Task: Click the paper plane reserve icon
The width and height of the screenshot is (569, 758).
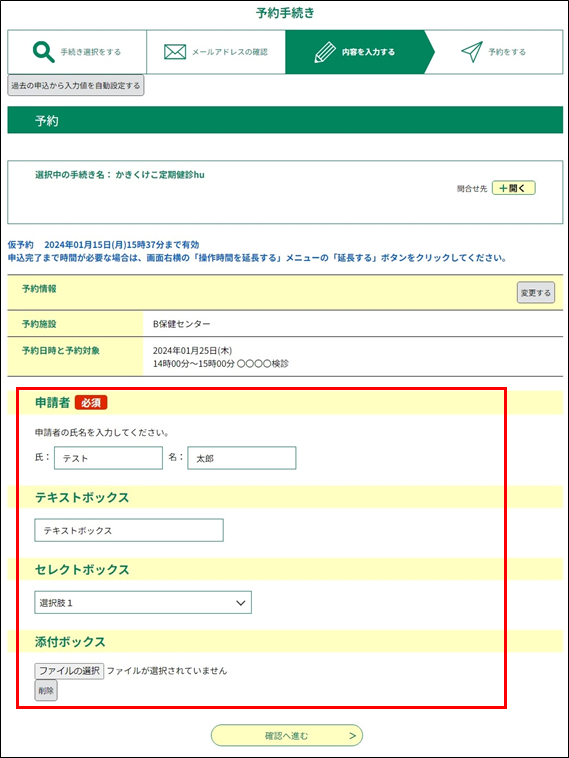Action: coord(472,52)
